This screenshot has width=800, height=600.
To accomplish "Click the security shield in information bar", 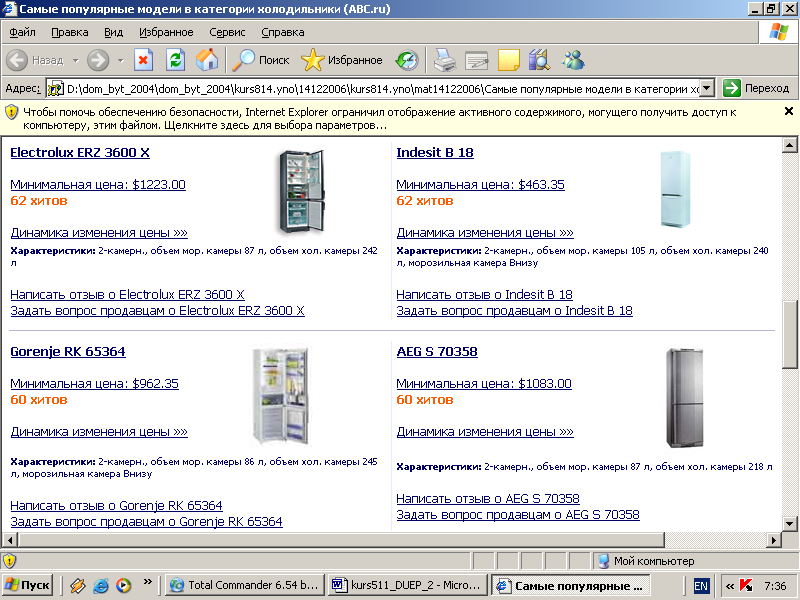I will point(11,113).
